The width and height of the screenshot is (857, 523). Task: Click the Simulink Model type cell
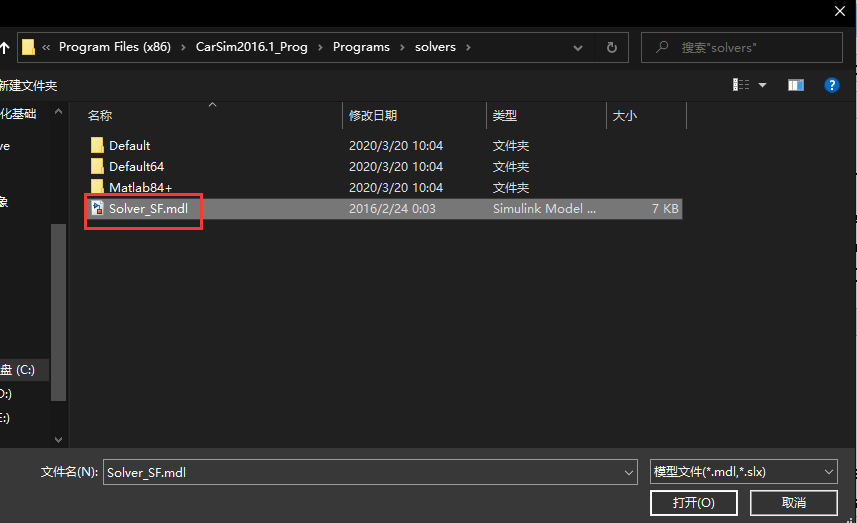[544, 208]
